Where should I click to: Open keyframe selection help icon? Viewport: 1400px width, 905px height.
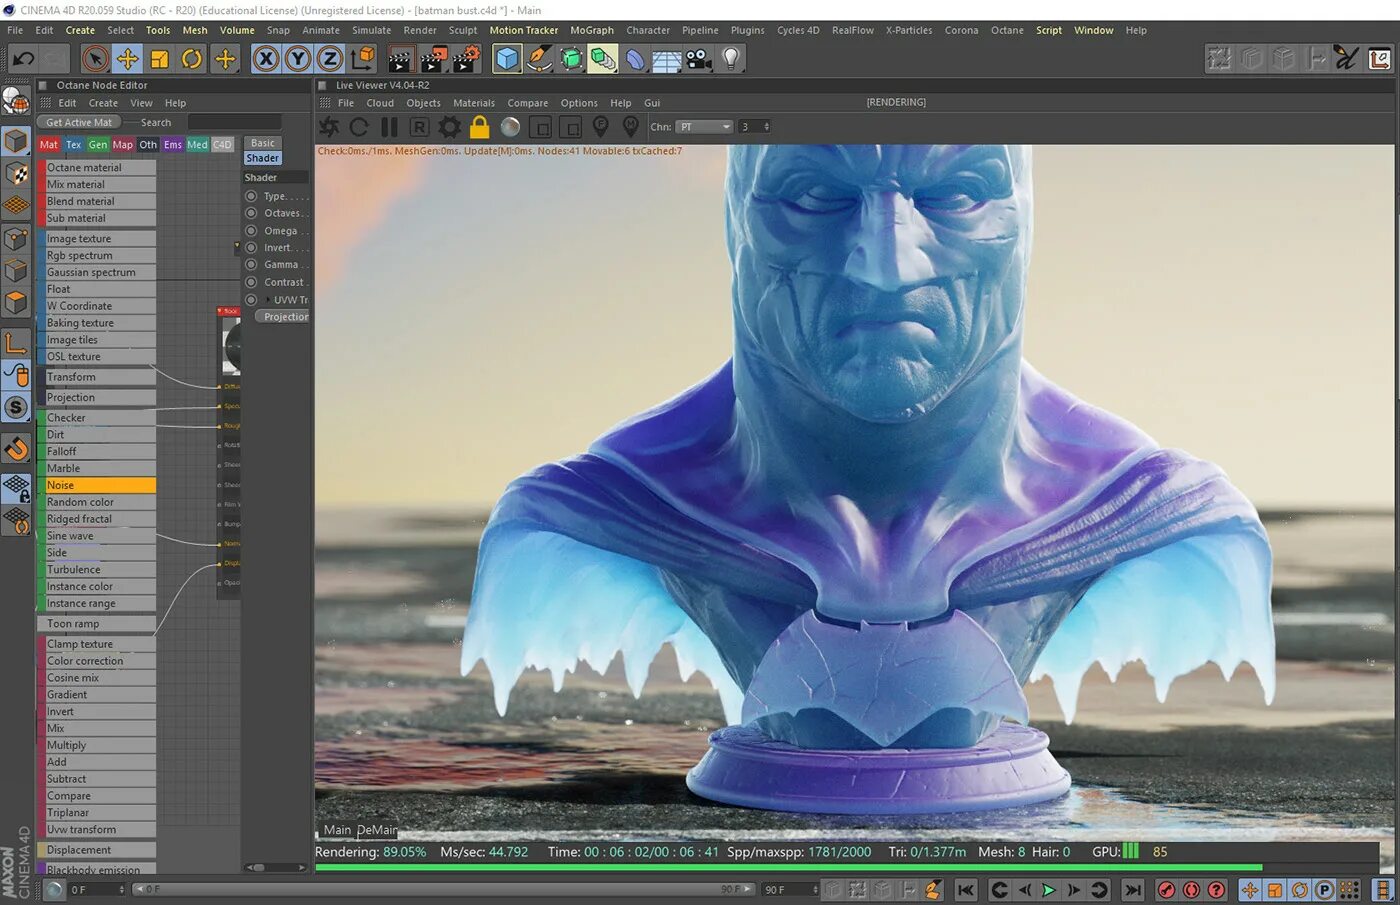coord(1216,890)
